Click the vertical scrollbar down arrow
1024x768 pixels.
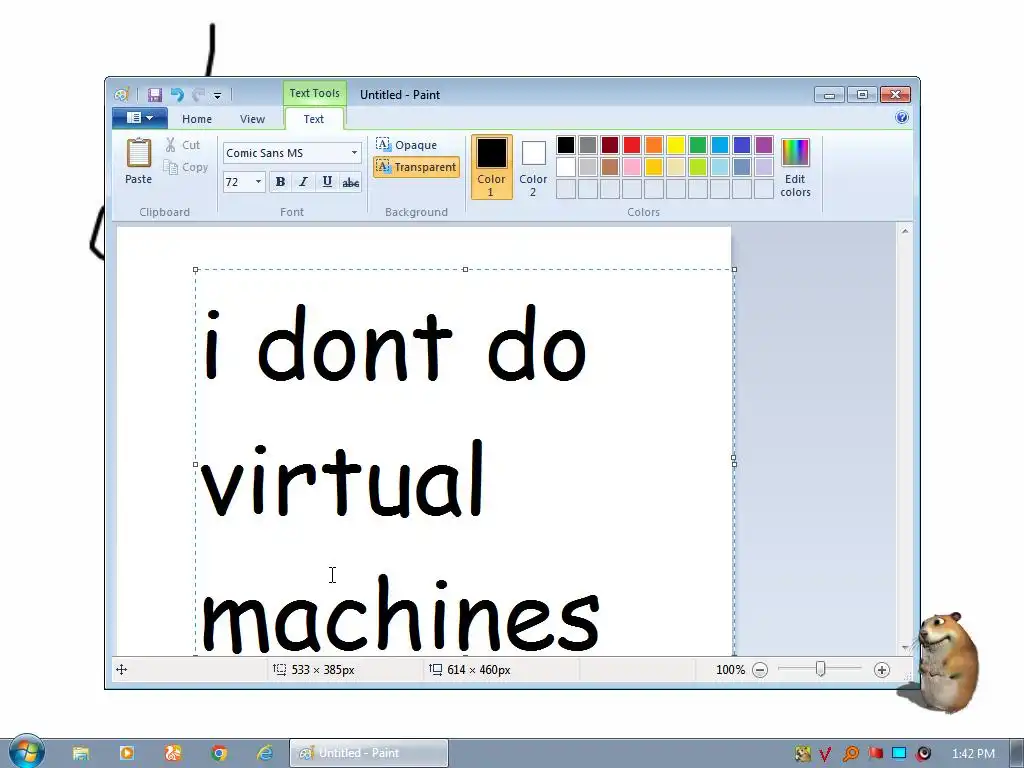point(905,647)
